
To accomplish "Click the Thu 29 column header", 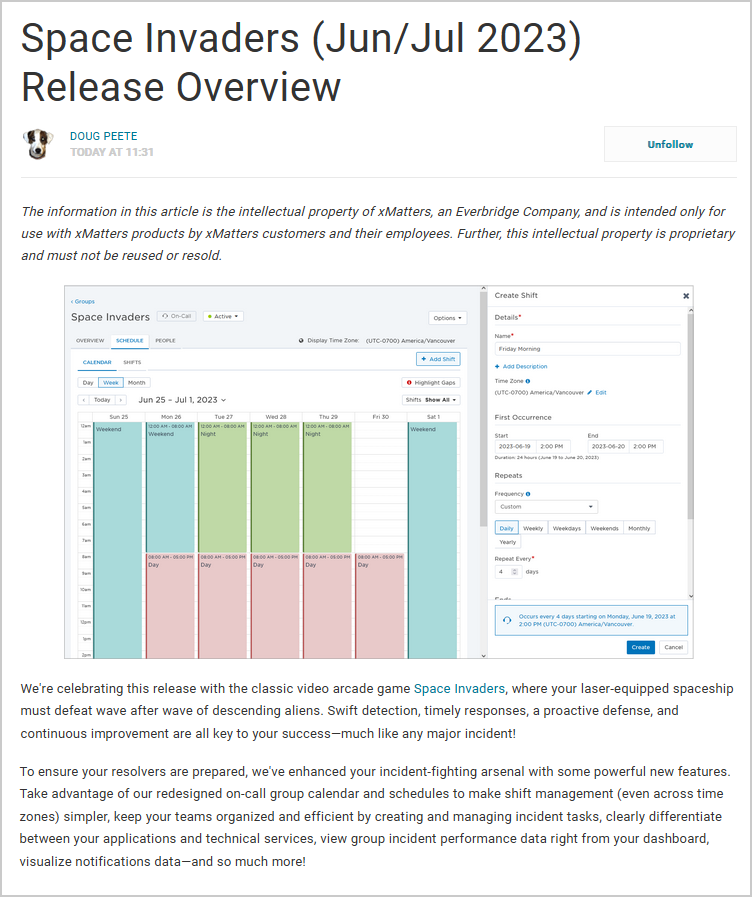I will pos(328,417).
